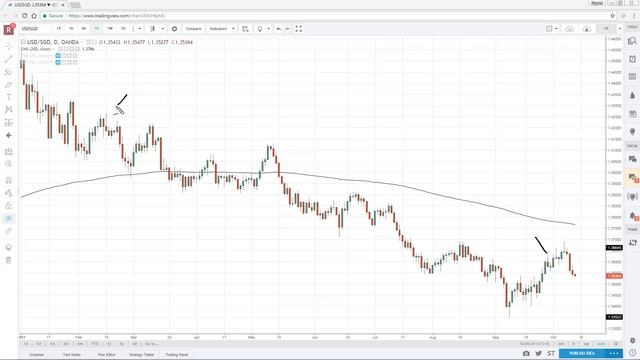
Task: Toggle lock all drawing tools
Action: (x=9, y=206)
